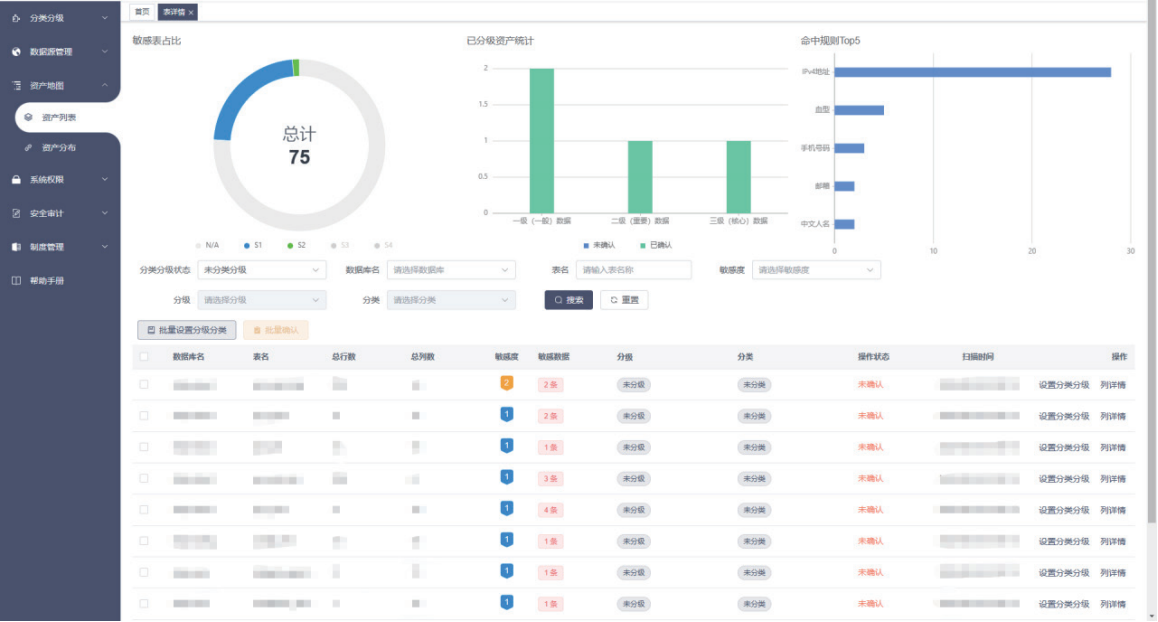Click the 制度管理 sidebar icon
1158x622 pixels.
click(x=16, y=247)
